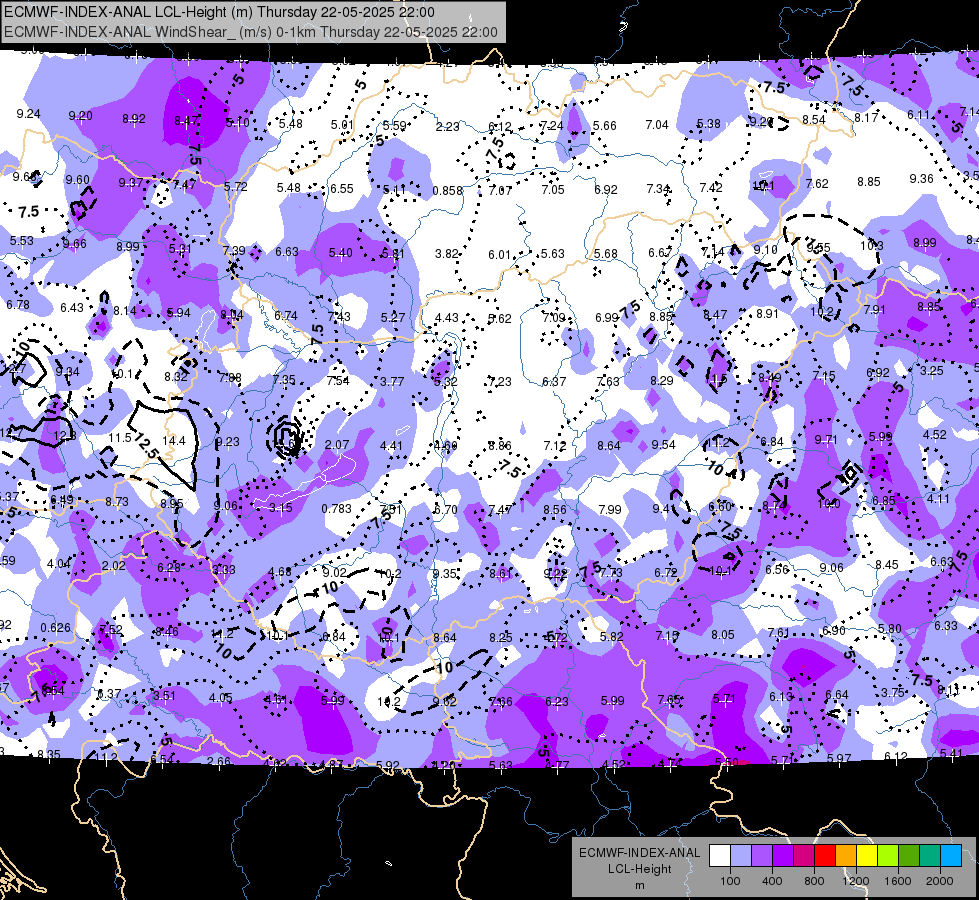Image resolution: width=979 pixels, height=900 pixels.
Task: Click the wind shear value 6.43
Action: click(72, 307)
